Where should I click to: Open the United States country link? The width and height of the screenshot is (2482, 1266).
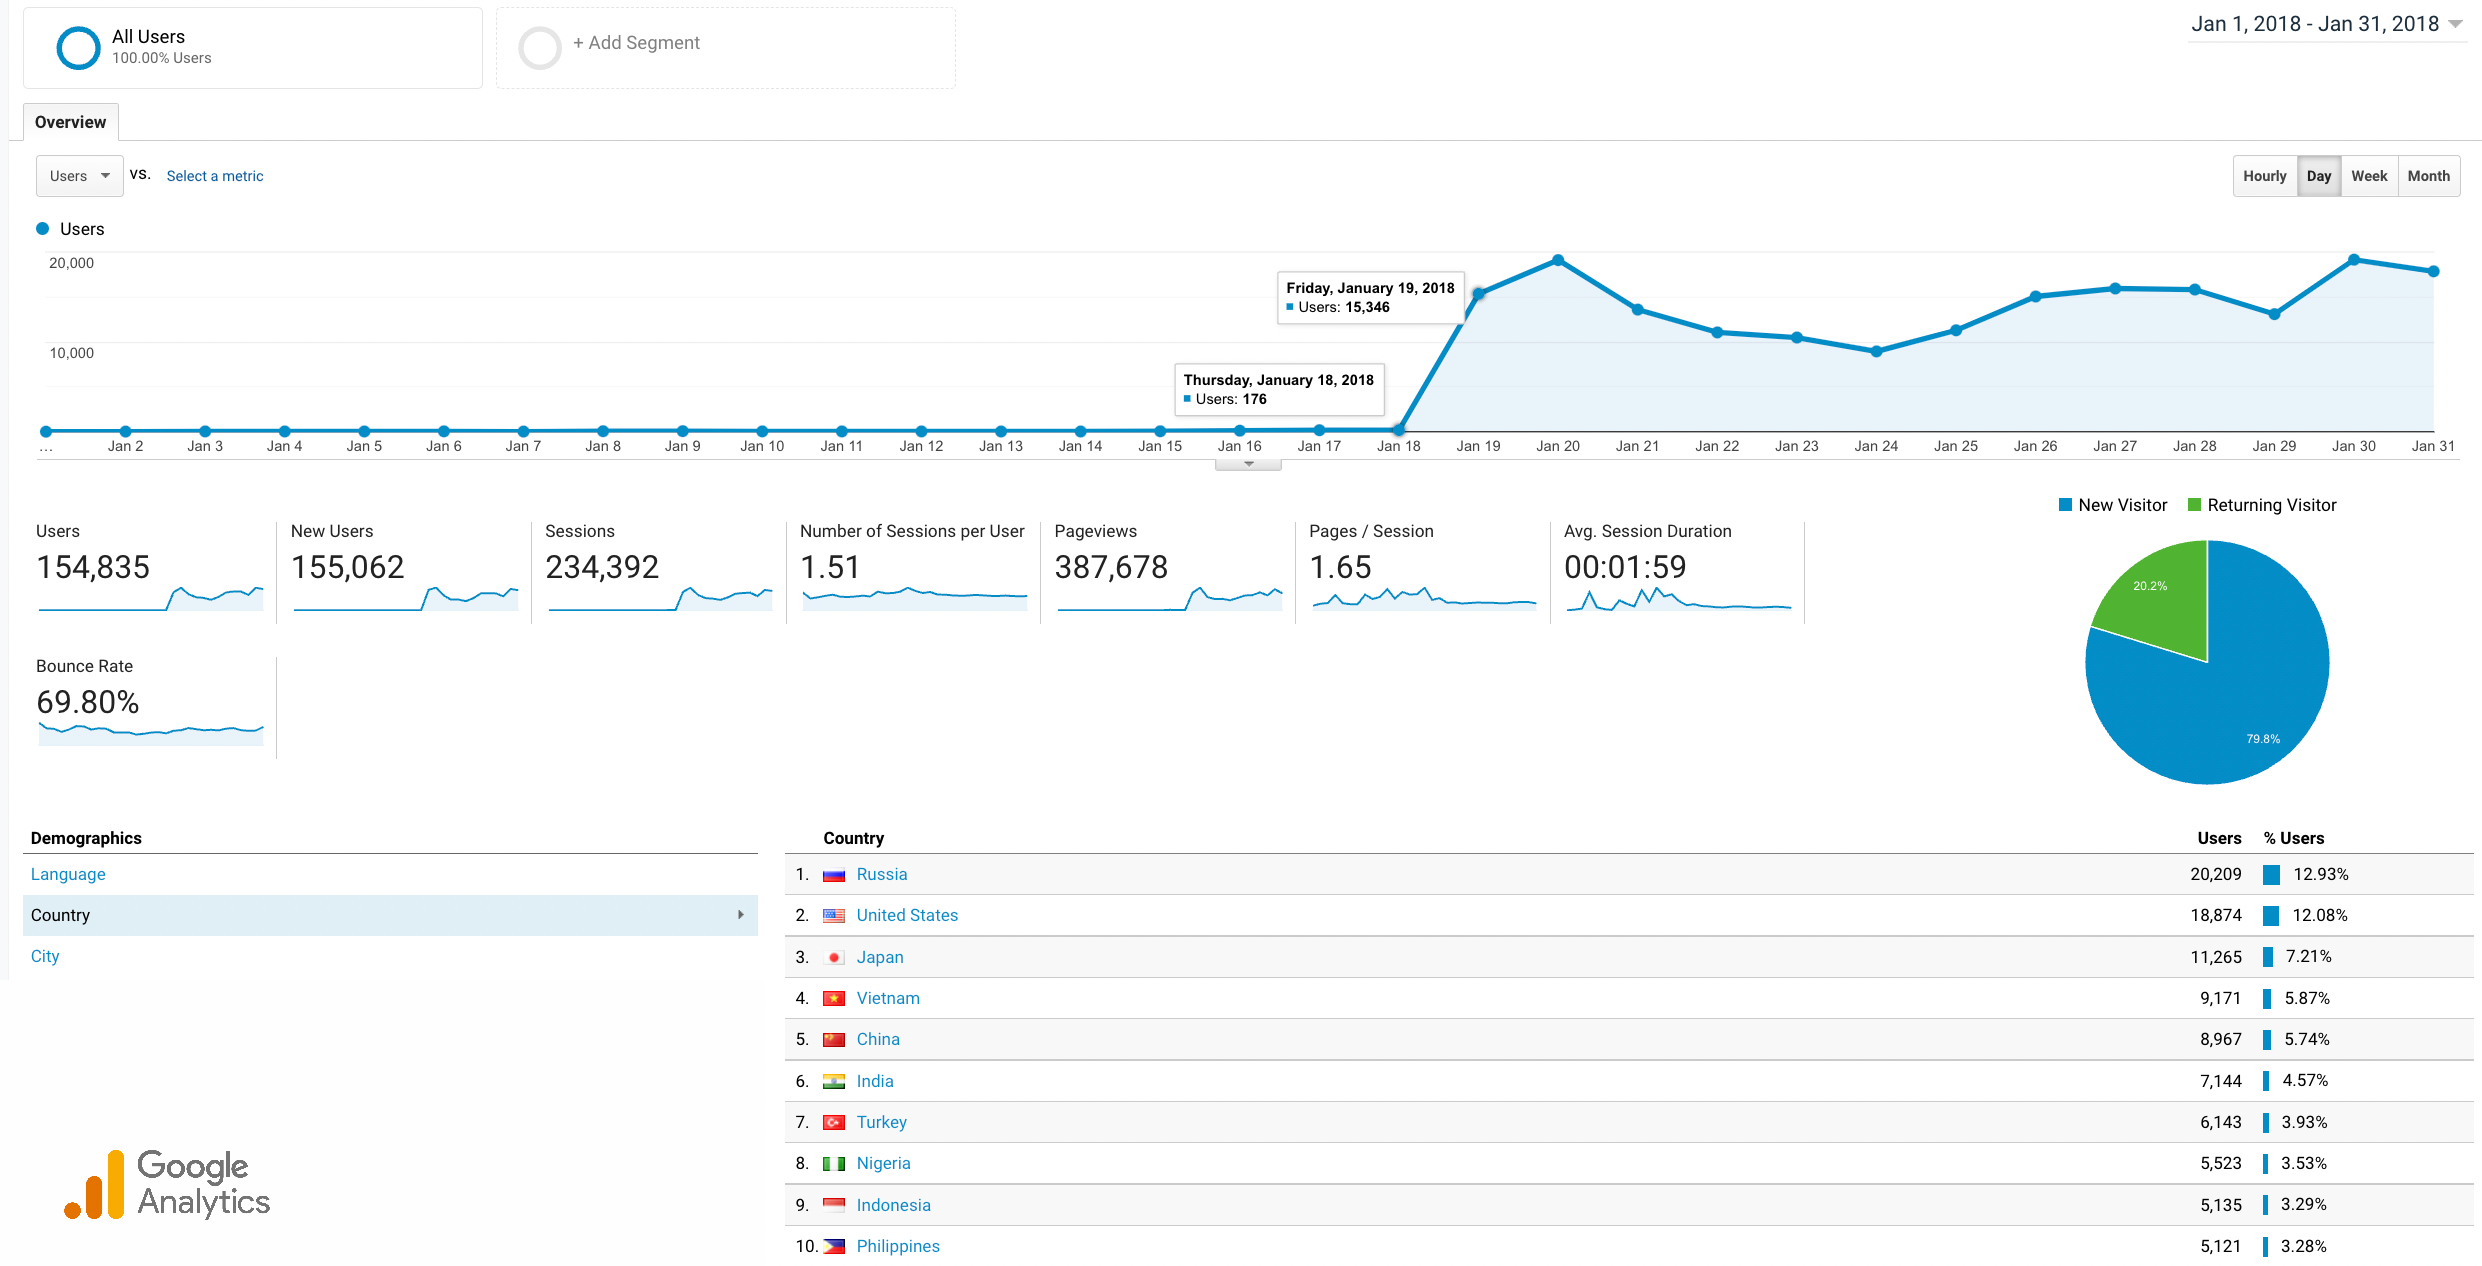[x=907, y=915]
